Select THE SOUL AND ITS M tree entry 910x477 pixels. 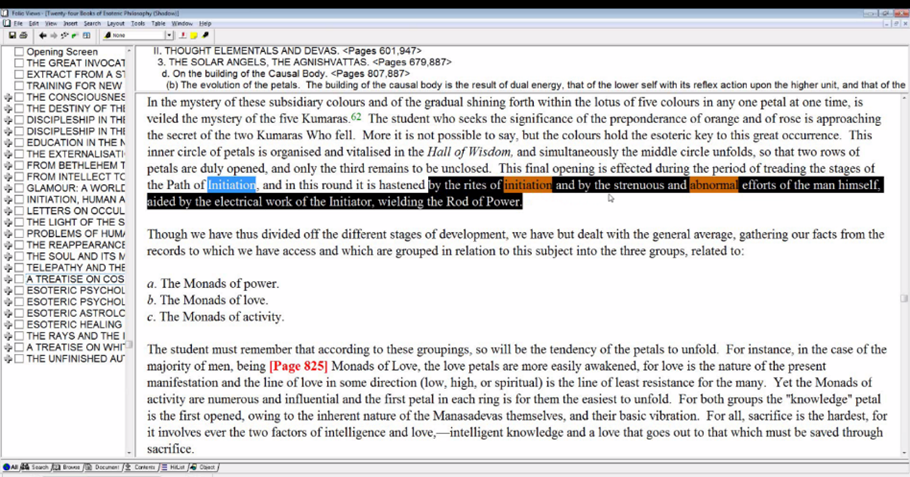[75, 256]
